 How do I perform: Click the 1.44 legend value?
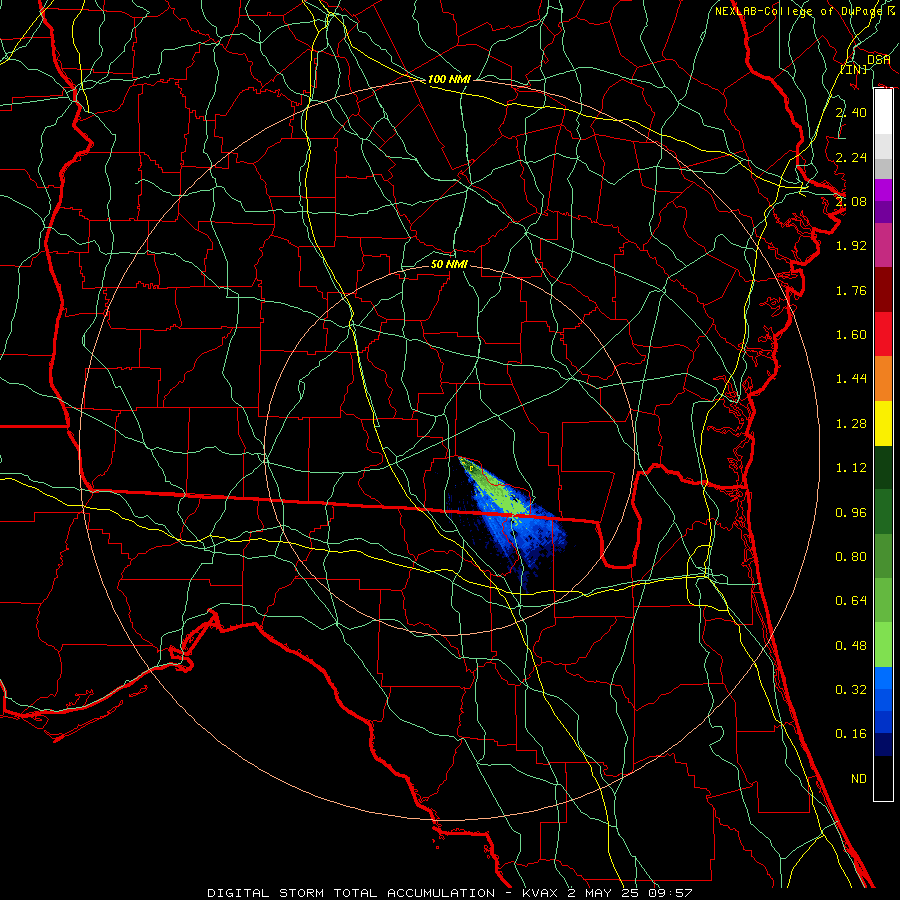tap(851, 379)
